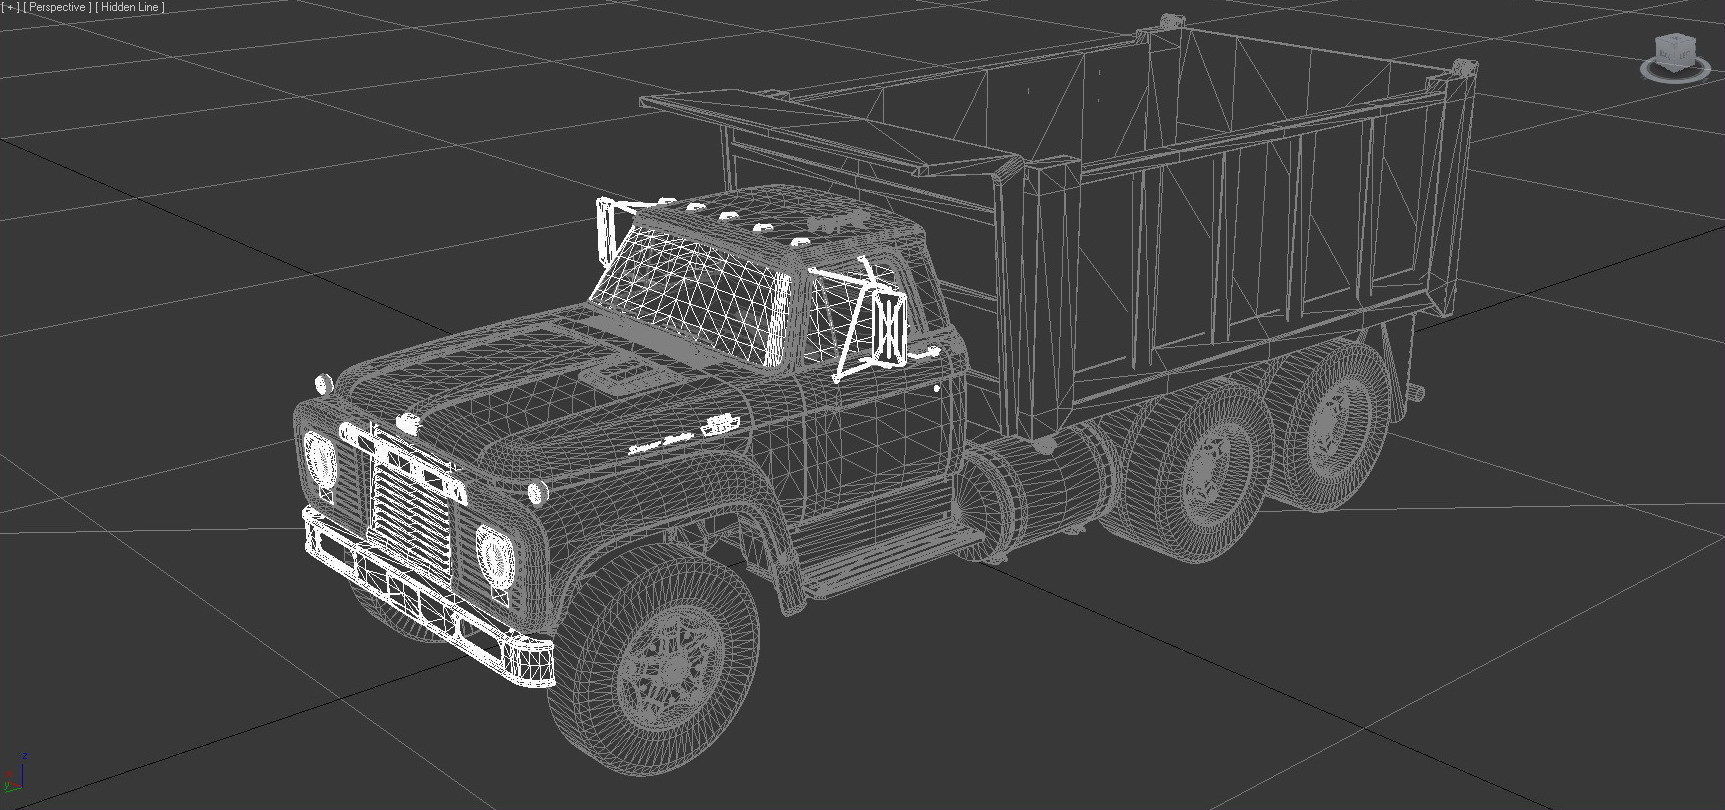Image resolution: width=1725 pixels, height=810 pixels.
Task: Click the ViewCube to change orientation
Action: 1674,51
